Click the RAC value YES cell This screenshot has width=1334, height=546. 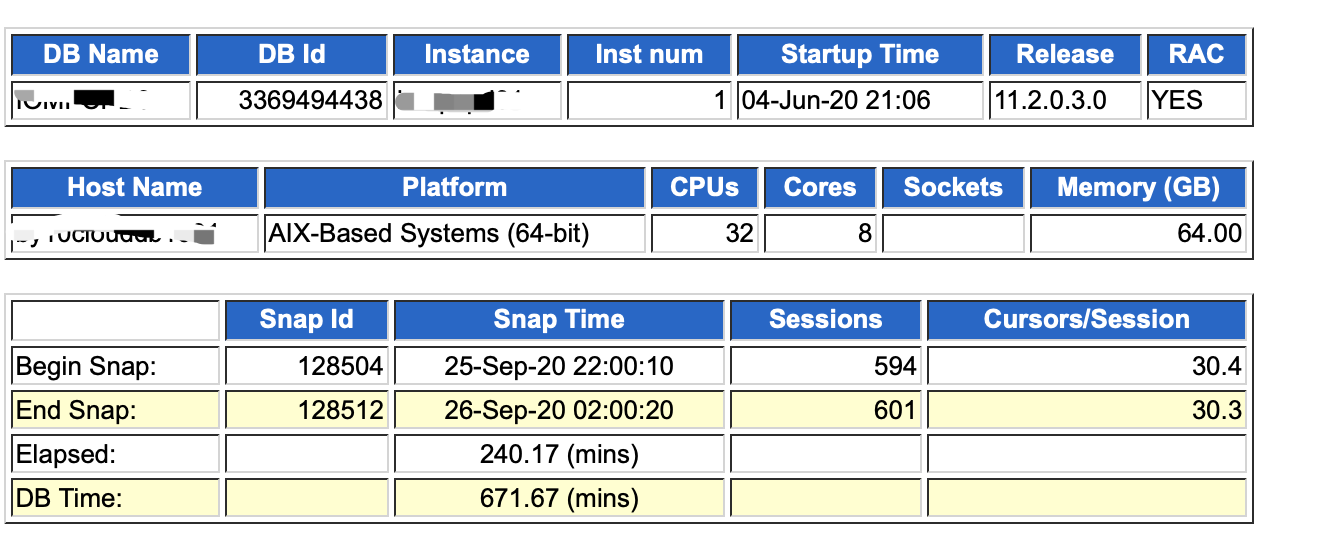(1176, 101)
